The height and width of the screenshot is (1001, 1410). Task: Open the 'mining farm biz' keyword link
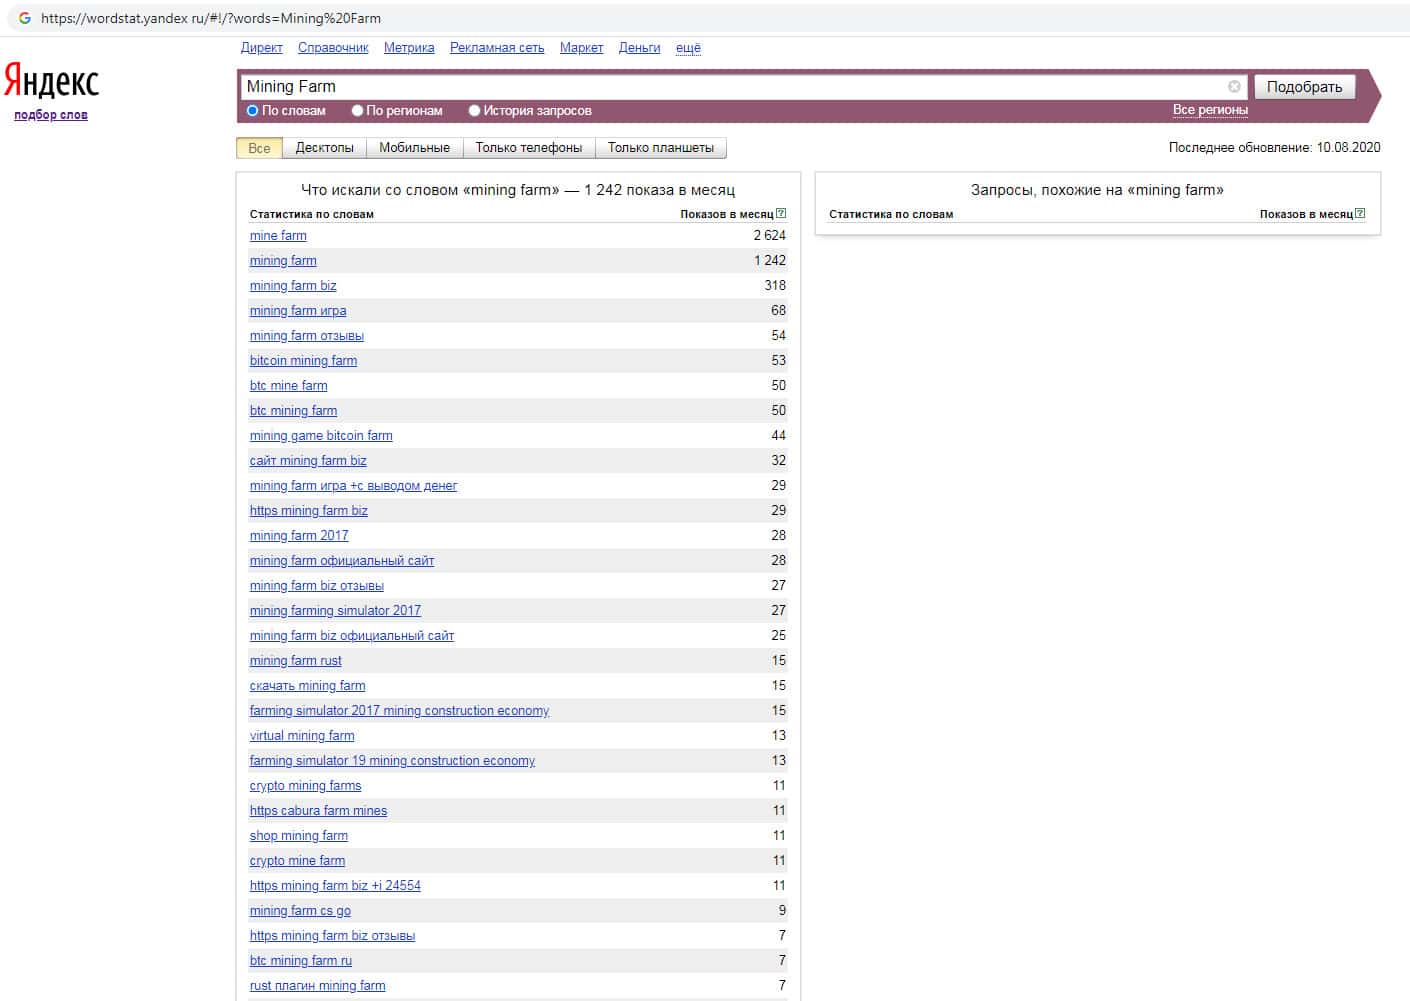click(x=293, y=286)
